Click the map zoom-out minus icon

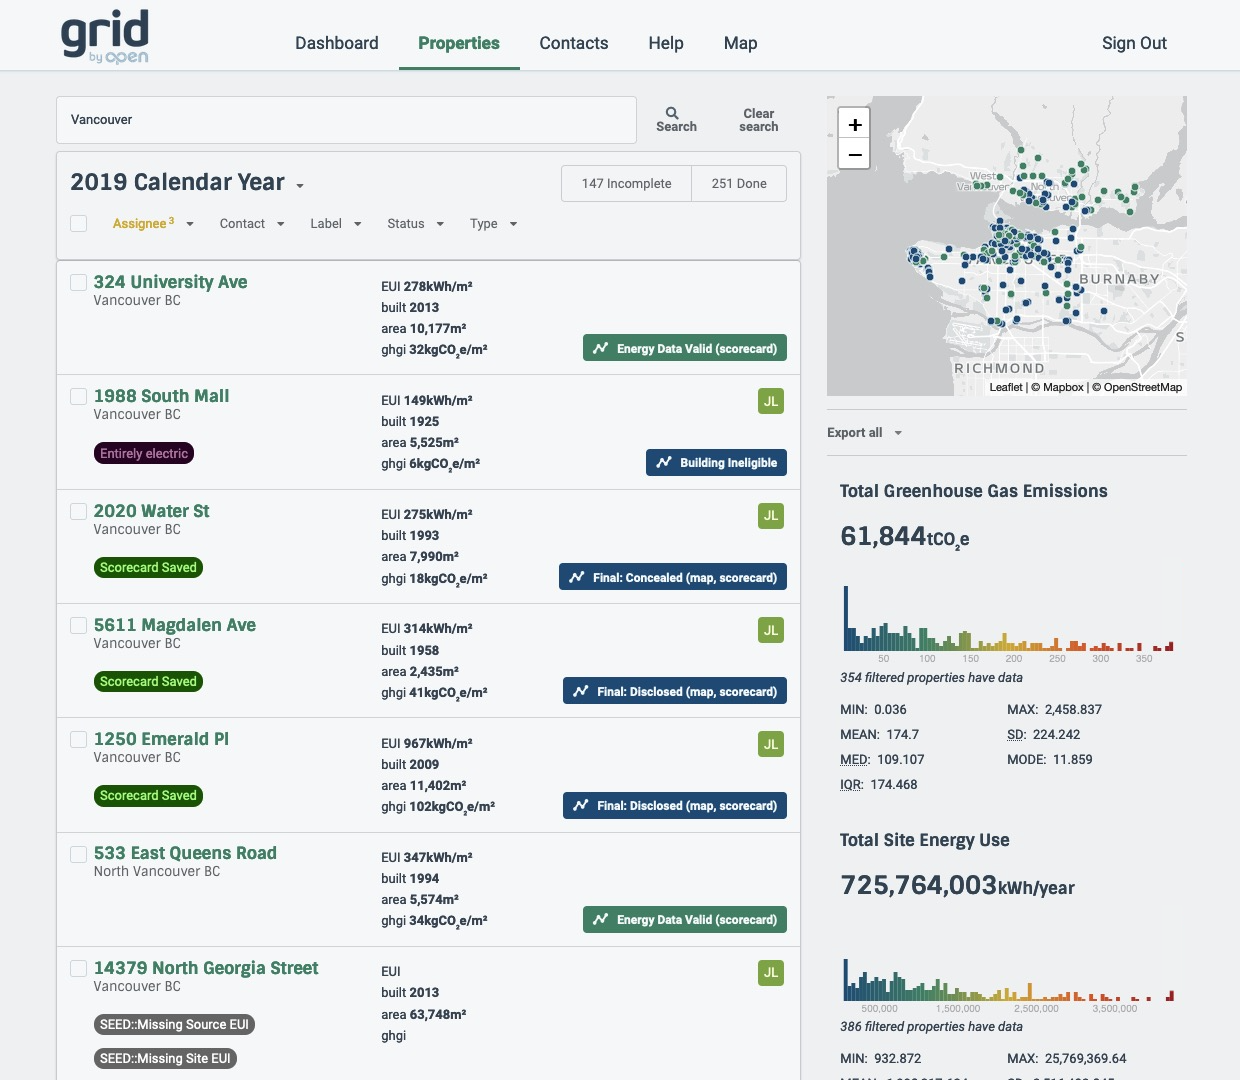[854, 155]
